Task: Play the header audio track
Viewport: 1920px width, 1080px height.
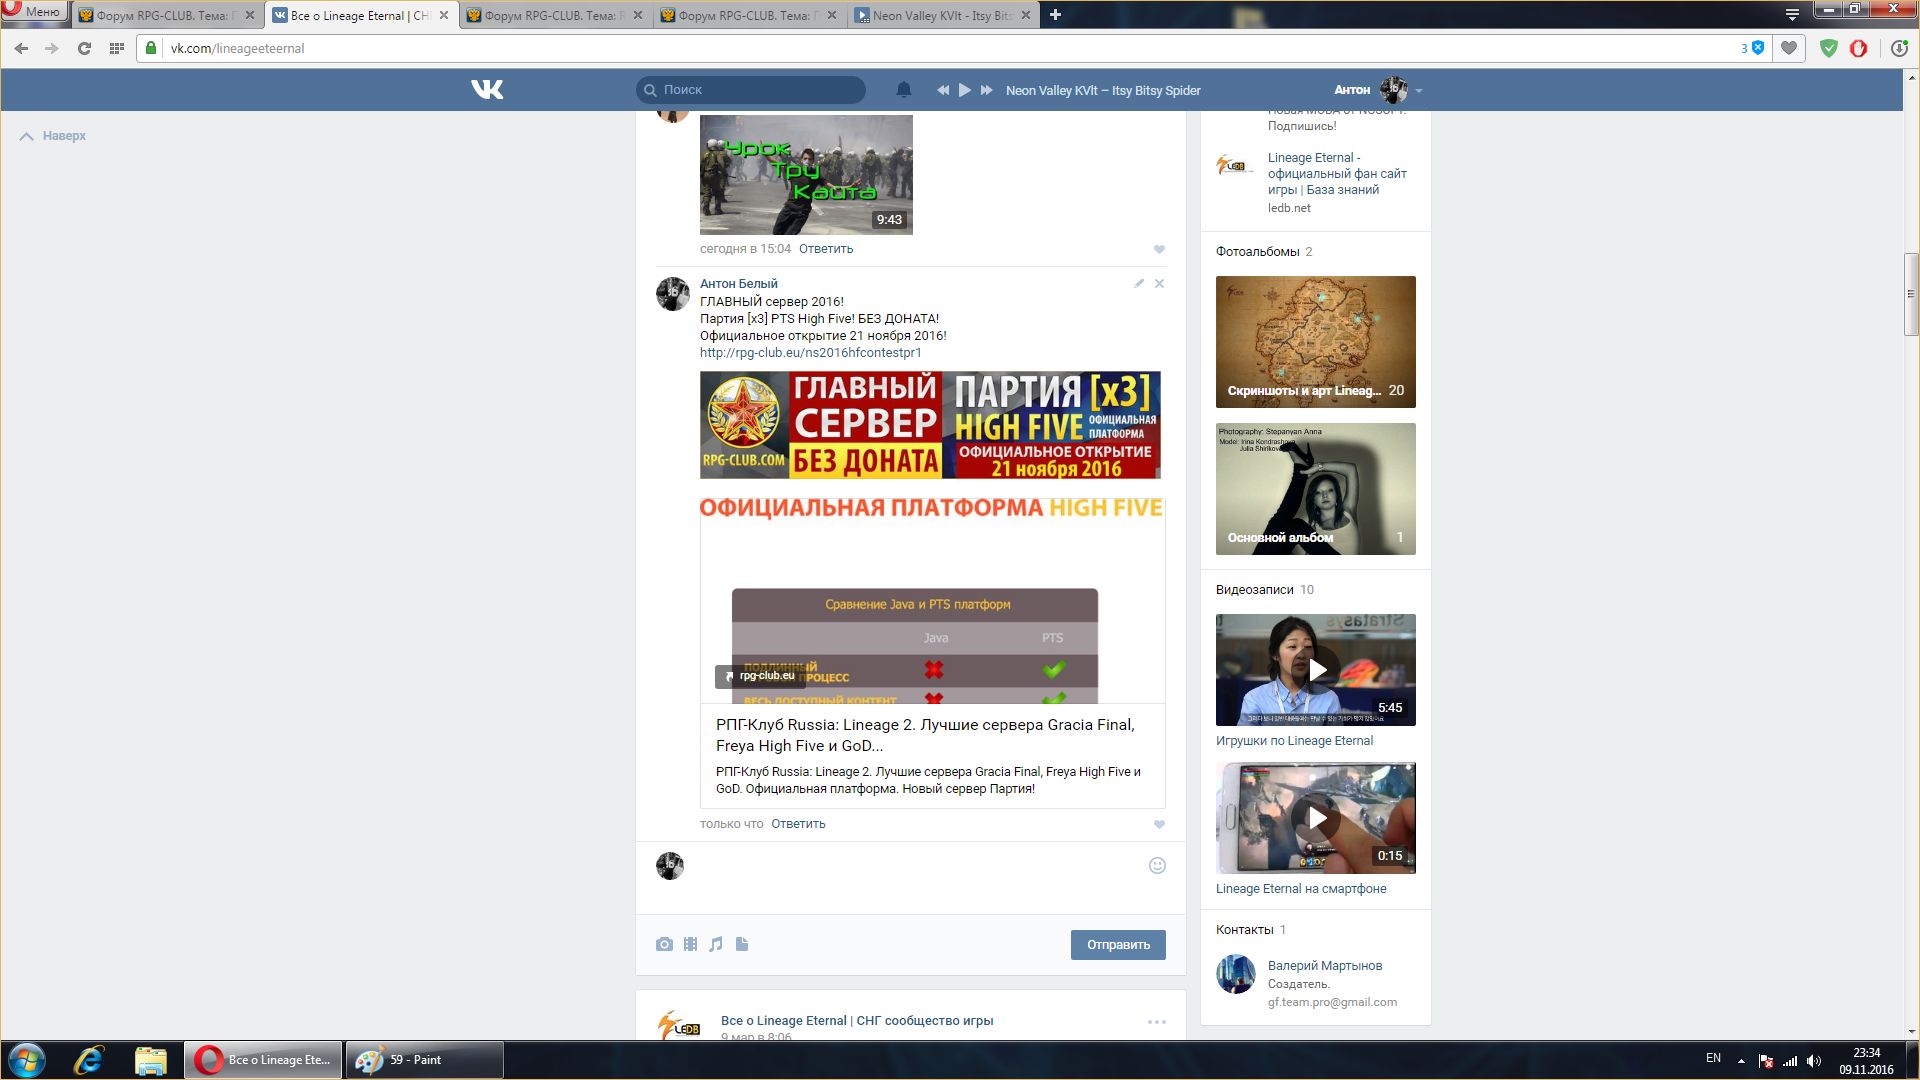Action: [964, 90]
